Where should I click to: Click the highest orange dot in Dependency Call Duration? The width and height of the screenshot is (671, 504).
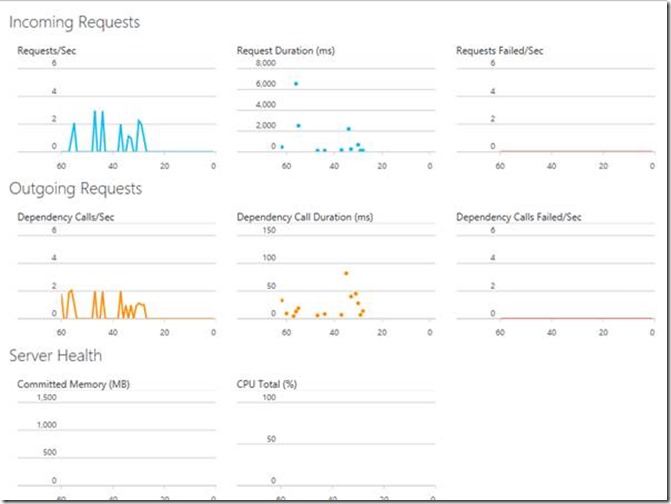click(x=346, y=273)
